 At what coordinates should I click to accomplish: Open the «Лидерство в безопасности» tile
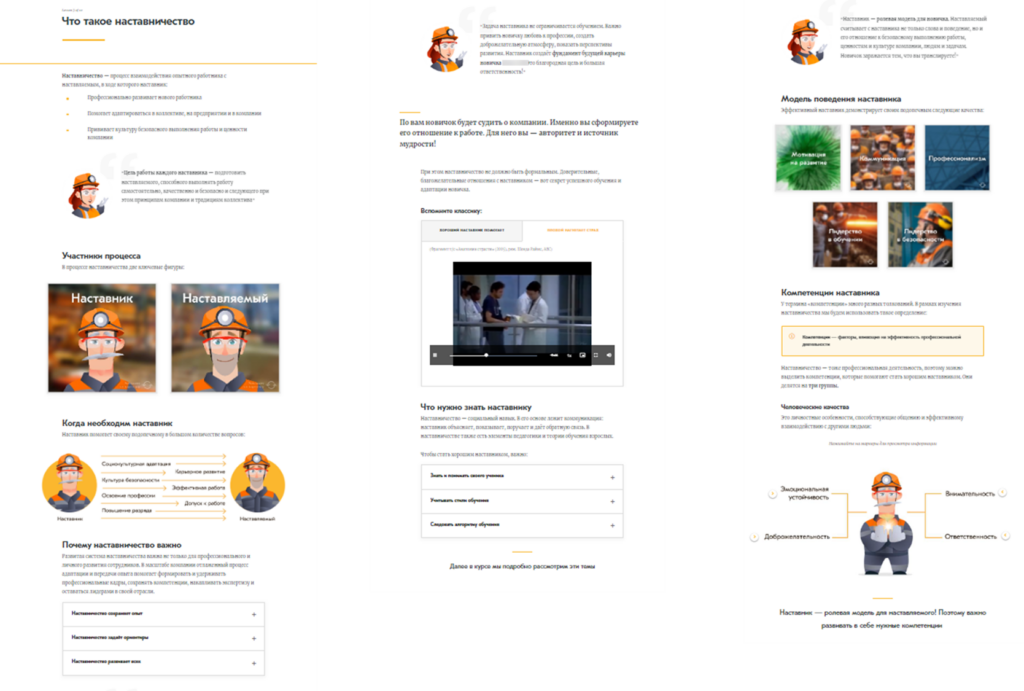pyautogui.click(x=920, y=234)
